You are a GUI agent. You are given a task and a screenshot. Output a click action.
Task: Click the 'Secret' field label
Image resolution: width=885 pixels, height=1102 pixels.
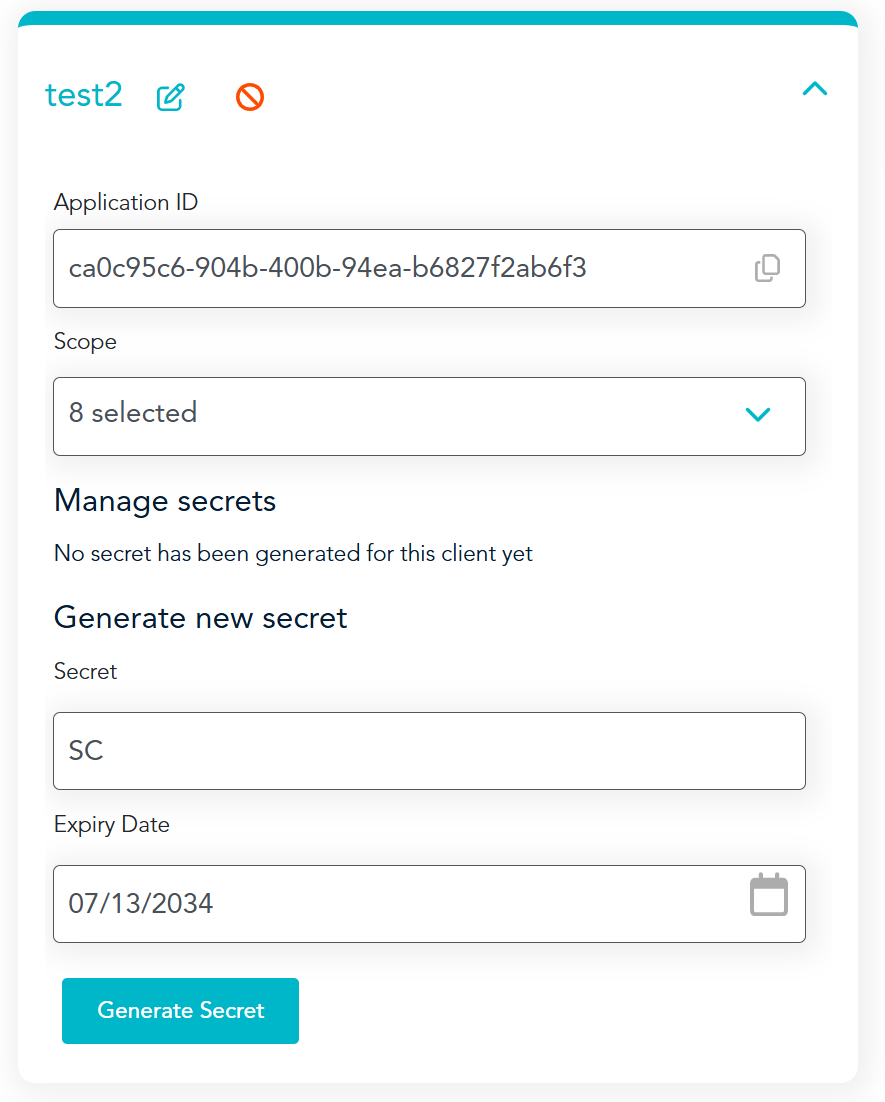click(x=85, y=672)
